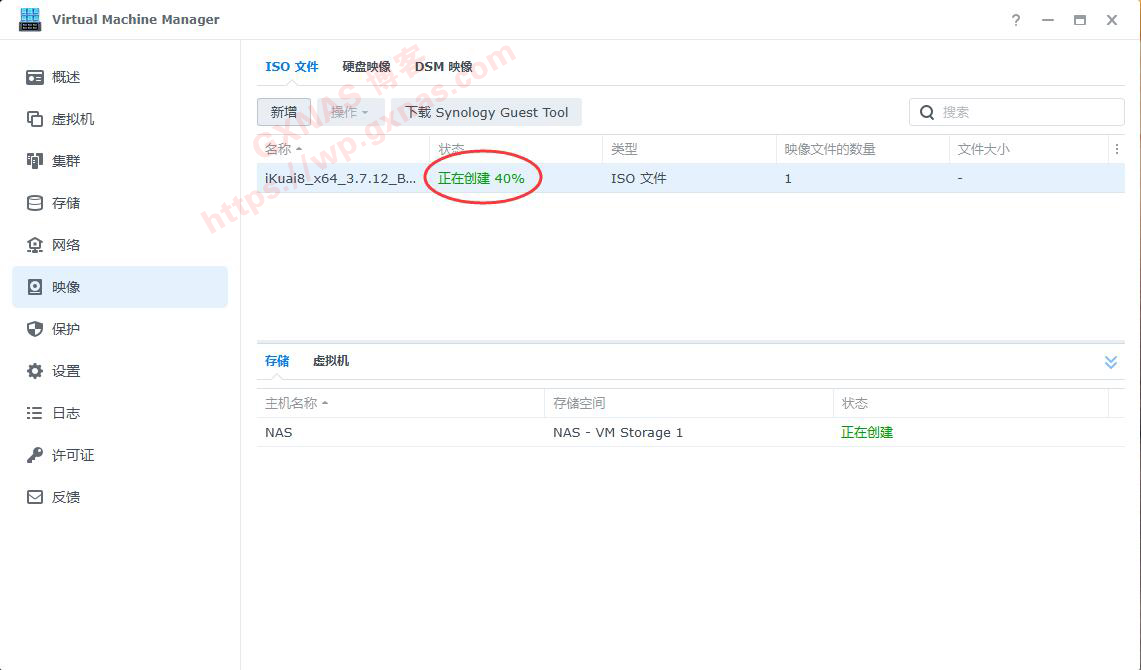Click the 反馈 feedback envelope icon
The width and height of the screenshot is (1141, 670).
click(35, 497)
